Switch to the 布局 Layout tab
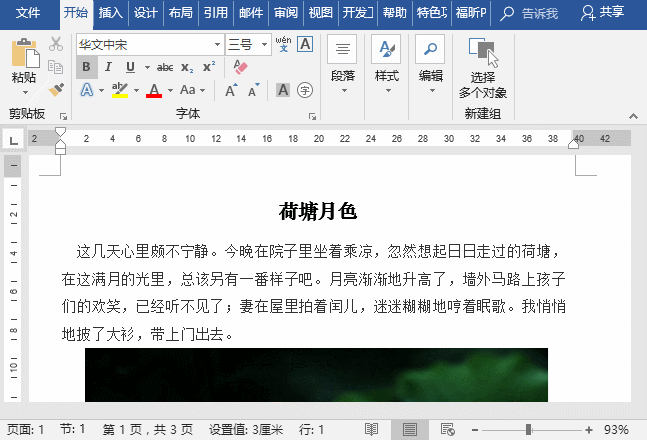Screen dimensions: 647x440 tap(181, 13)
